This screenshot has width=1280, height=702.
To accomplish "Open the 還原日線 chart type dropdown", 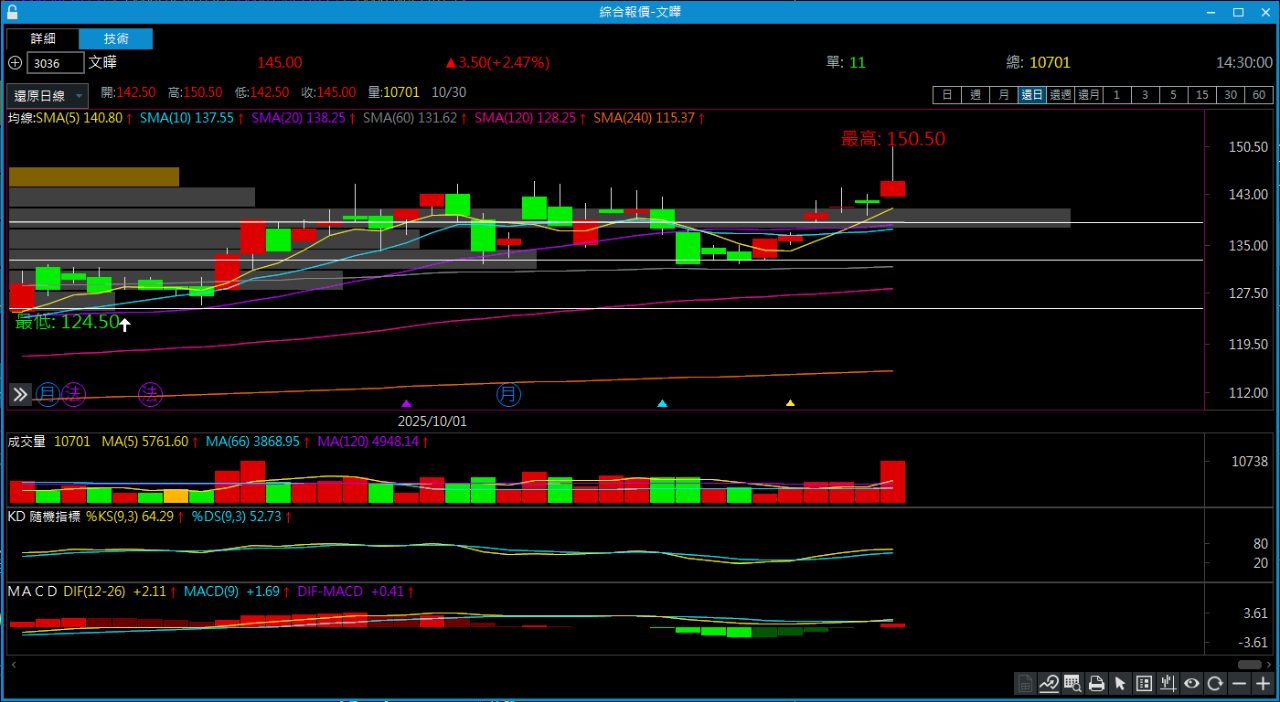I will 48,96.
